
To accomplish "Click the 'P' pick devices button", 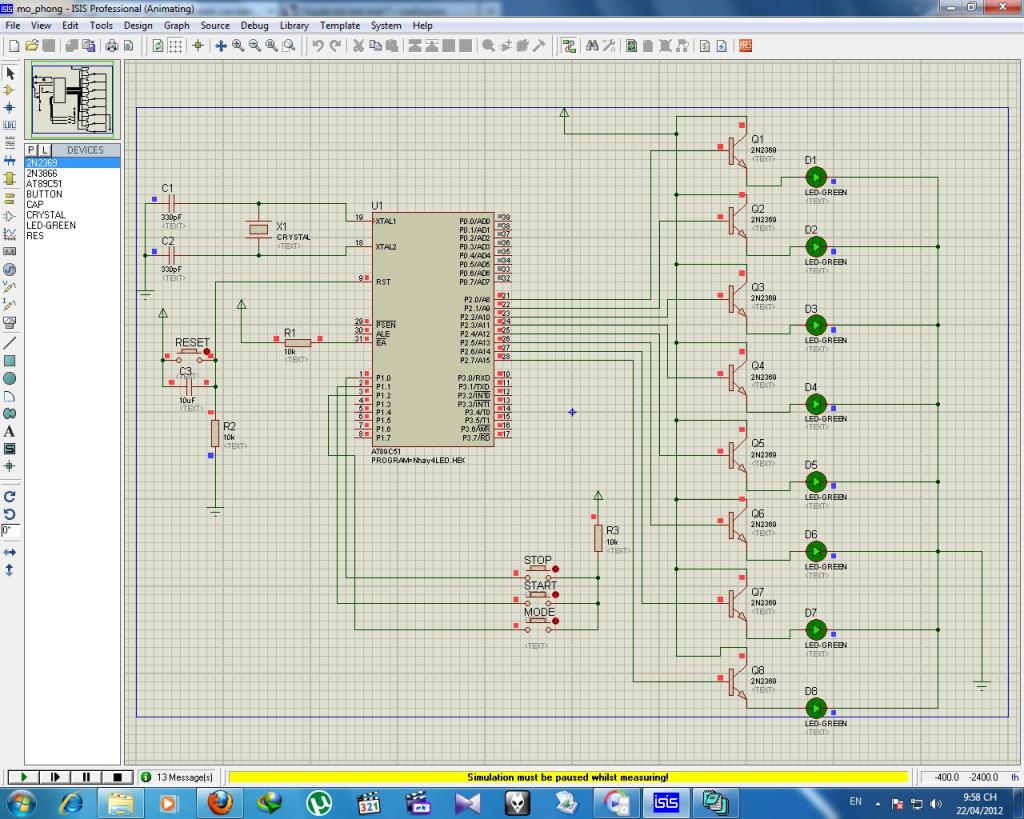I will [x=32, y=150].
